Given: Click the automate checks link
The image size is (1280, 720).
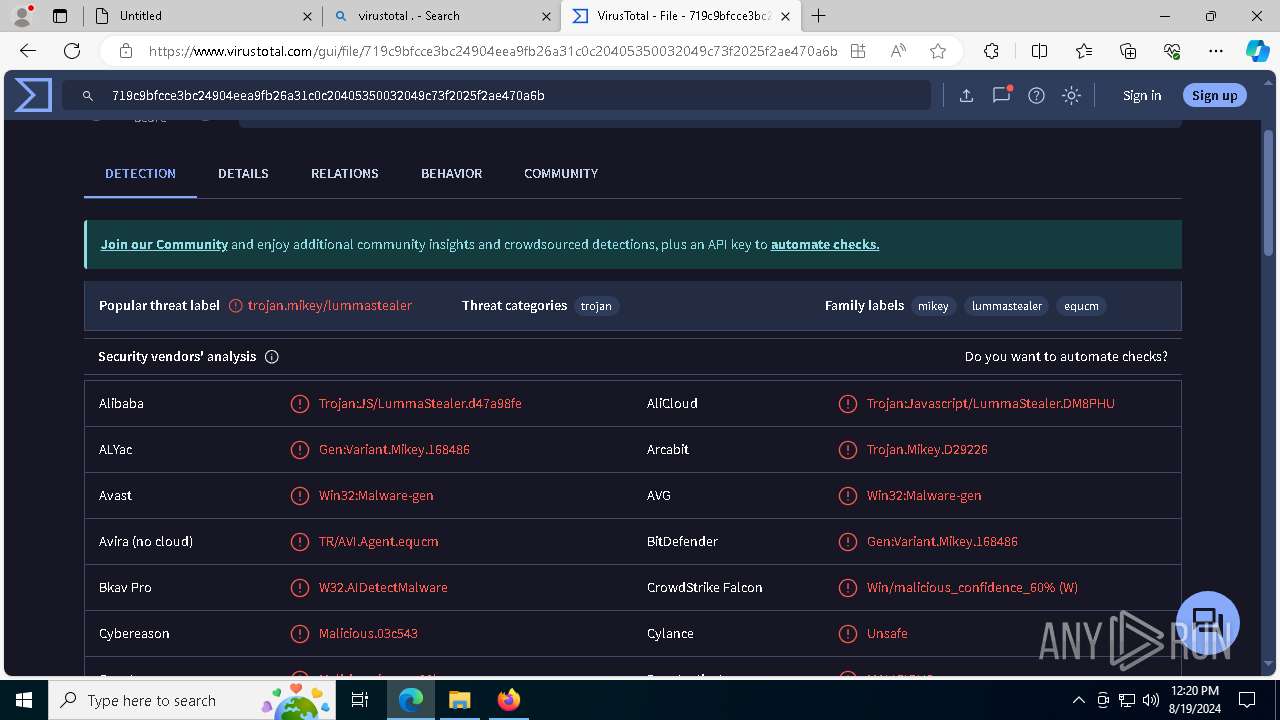Looking at the screenshot, I should tap(825, 244).
